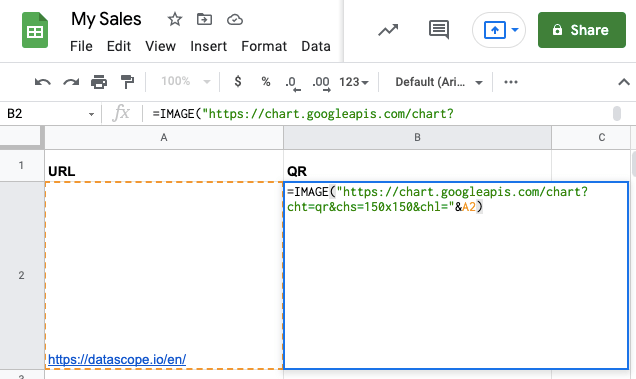The width and height of the screenshot is (636, 379).
Task: Click the vertical sheet scrollbar
Action: click(634, 164)
